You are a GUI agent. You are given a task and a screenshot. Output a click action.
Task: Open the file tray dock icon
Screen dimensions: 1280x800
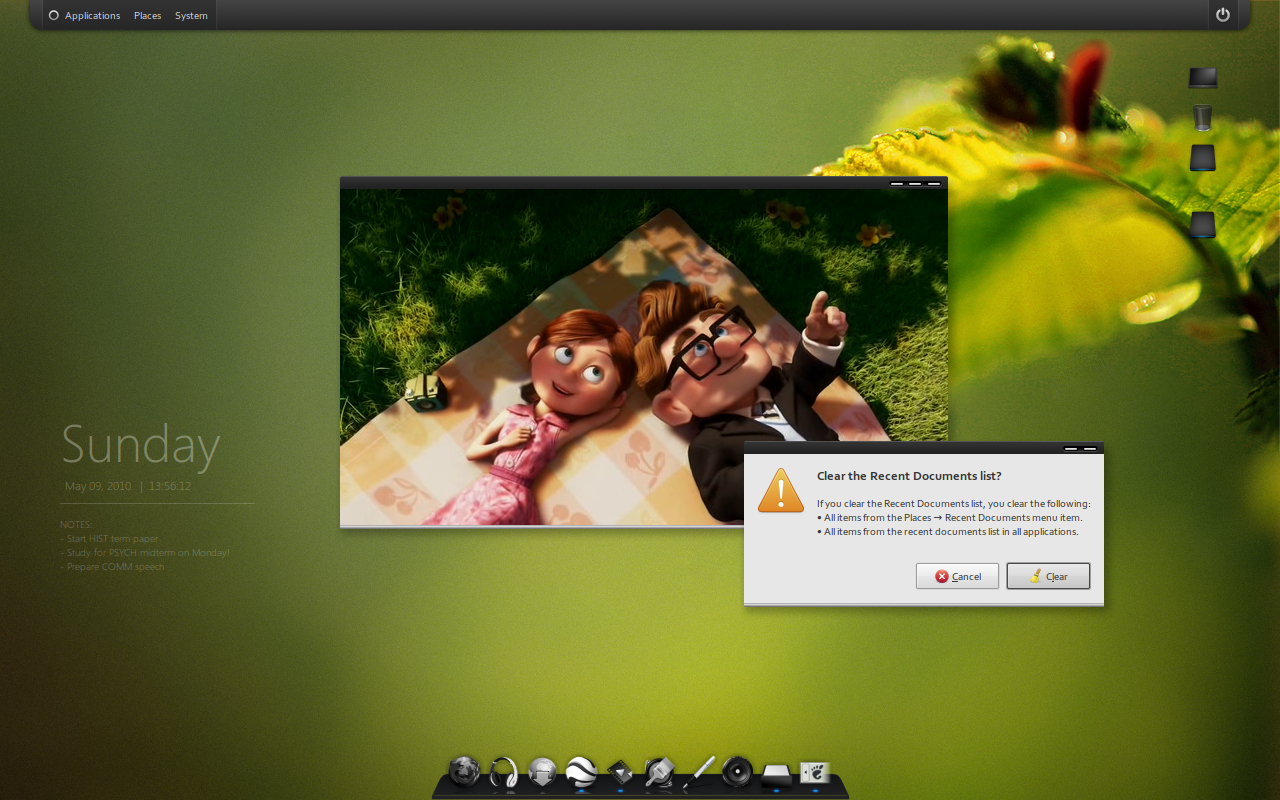[777, 774]
